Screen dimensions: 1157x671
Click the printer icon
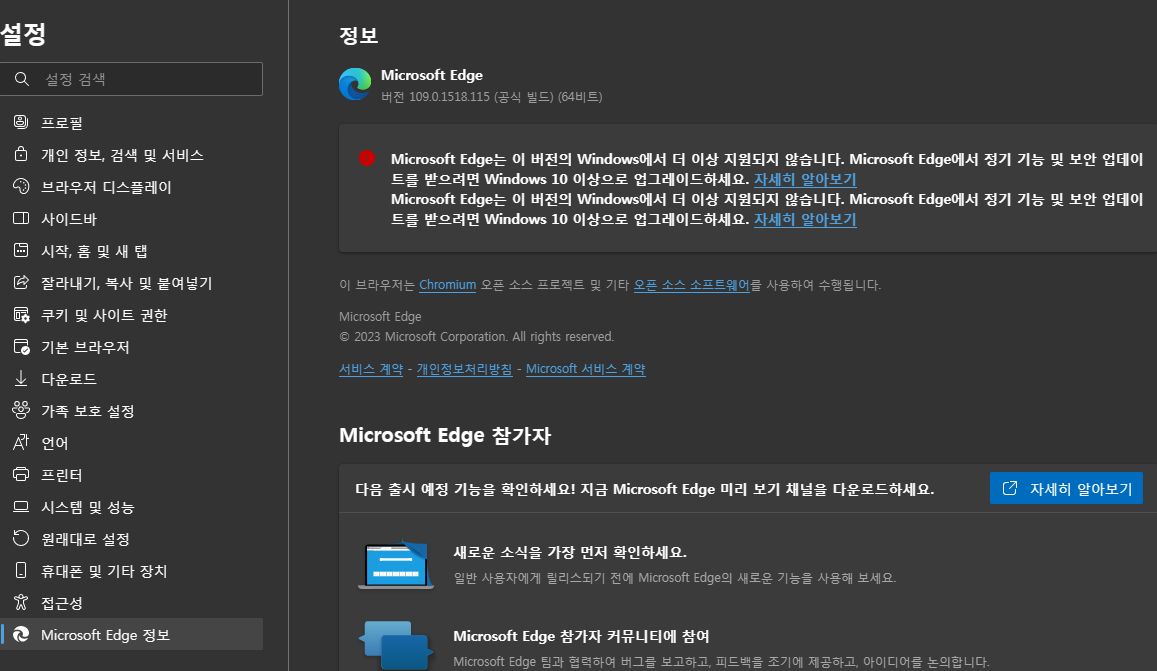tap(21, 474)
